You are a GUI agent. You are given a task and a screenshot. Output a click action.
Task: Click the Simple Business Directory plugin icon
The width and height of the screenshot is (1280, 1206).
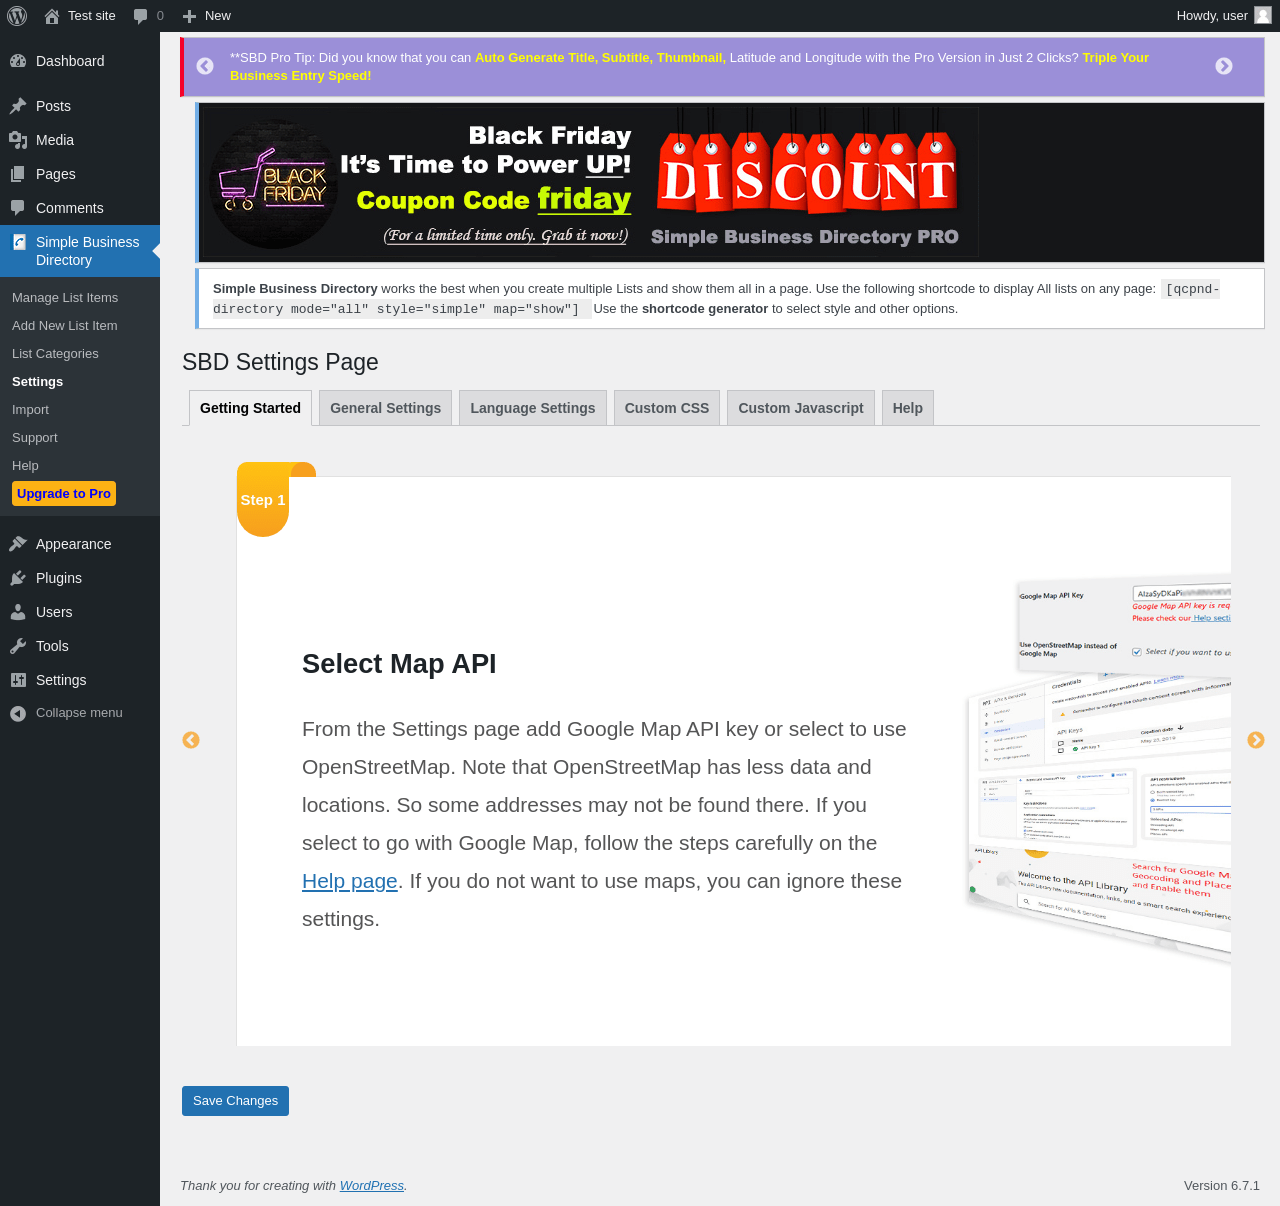(19, 242)
